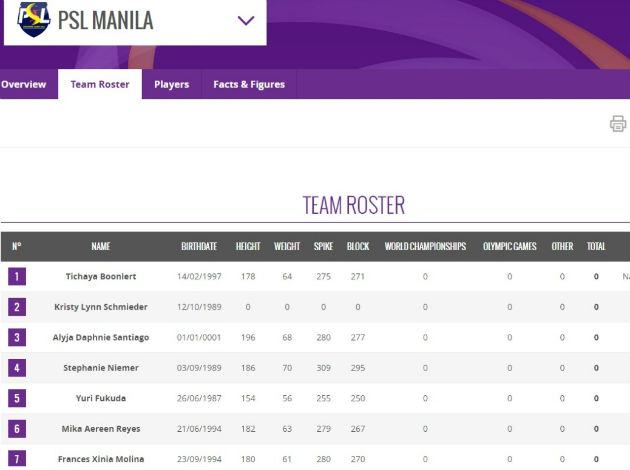The height and width of the screenshot is (470, 630).
Task: Open Alyja Daphnie Santiago's player page
Action: click(x=100, y=338)
